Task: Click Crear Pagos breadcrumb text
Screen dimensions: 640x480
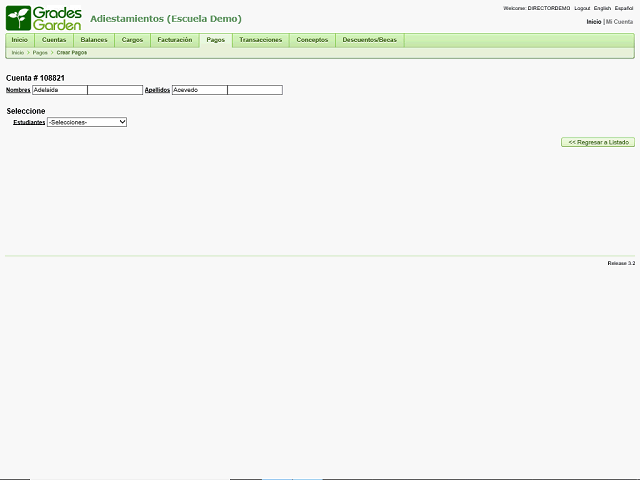Action: point(72,53)
